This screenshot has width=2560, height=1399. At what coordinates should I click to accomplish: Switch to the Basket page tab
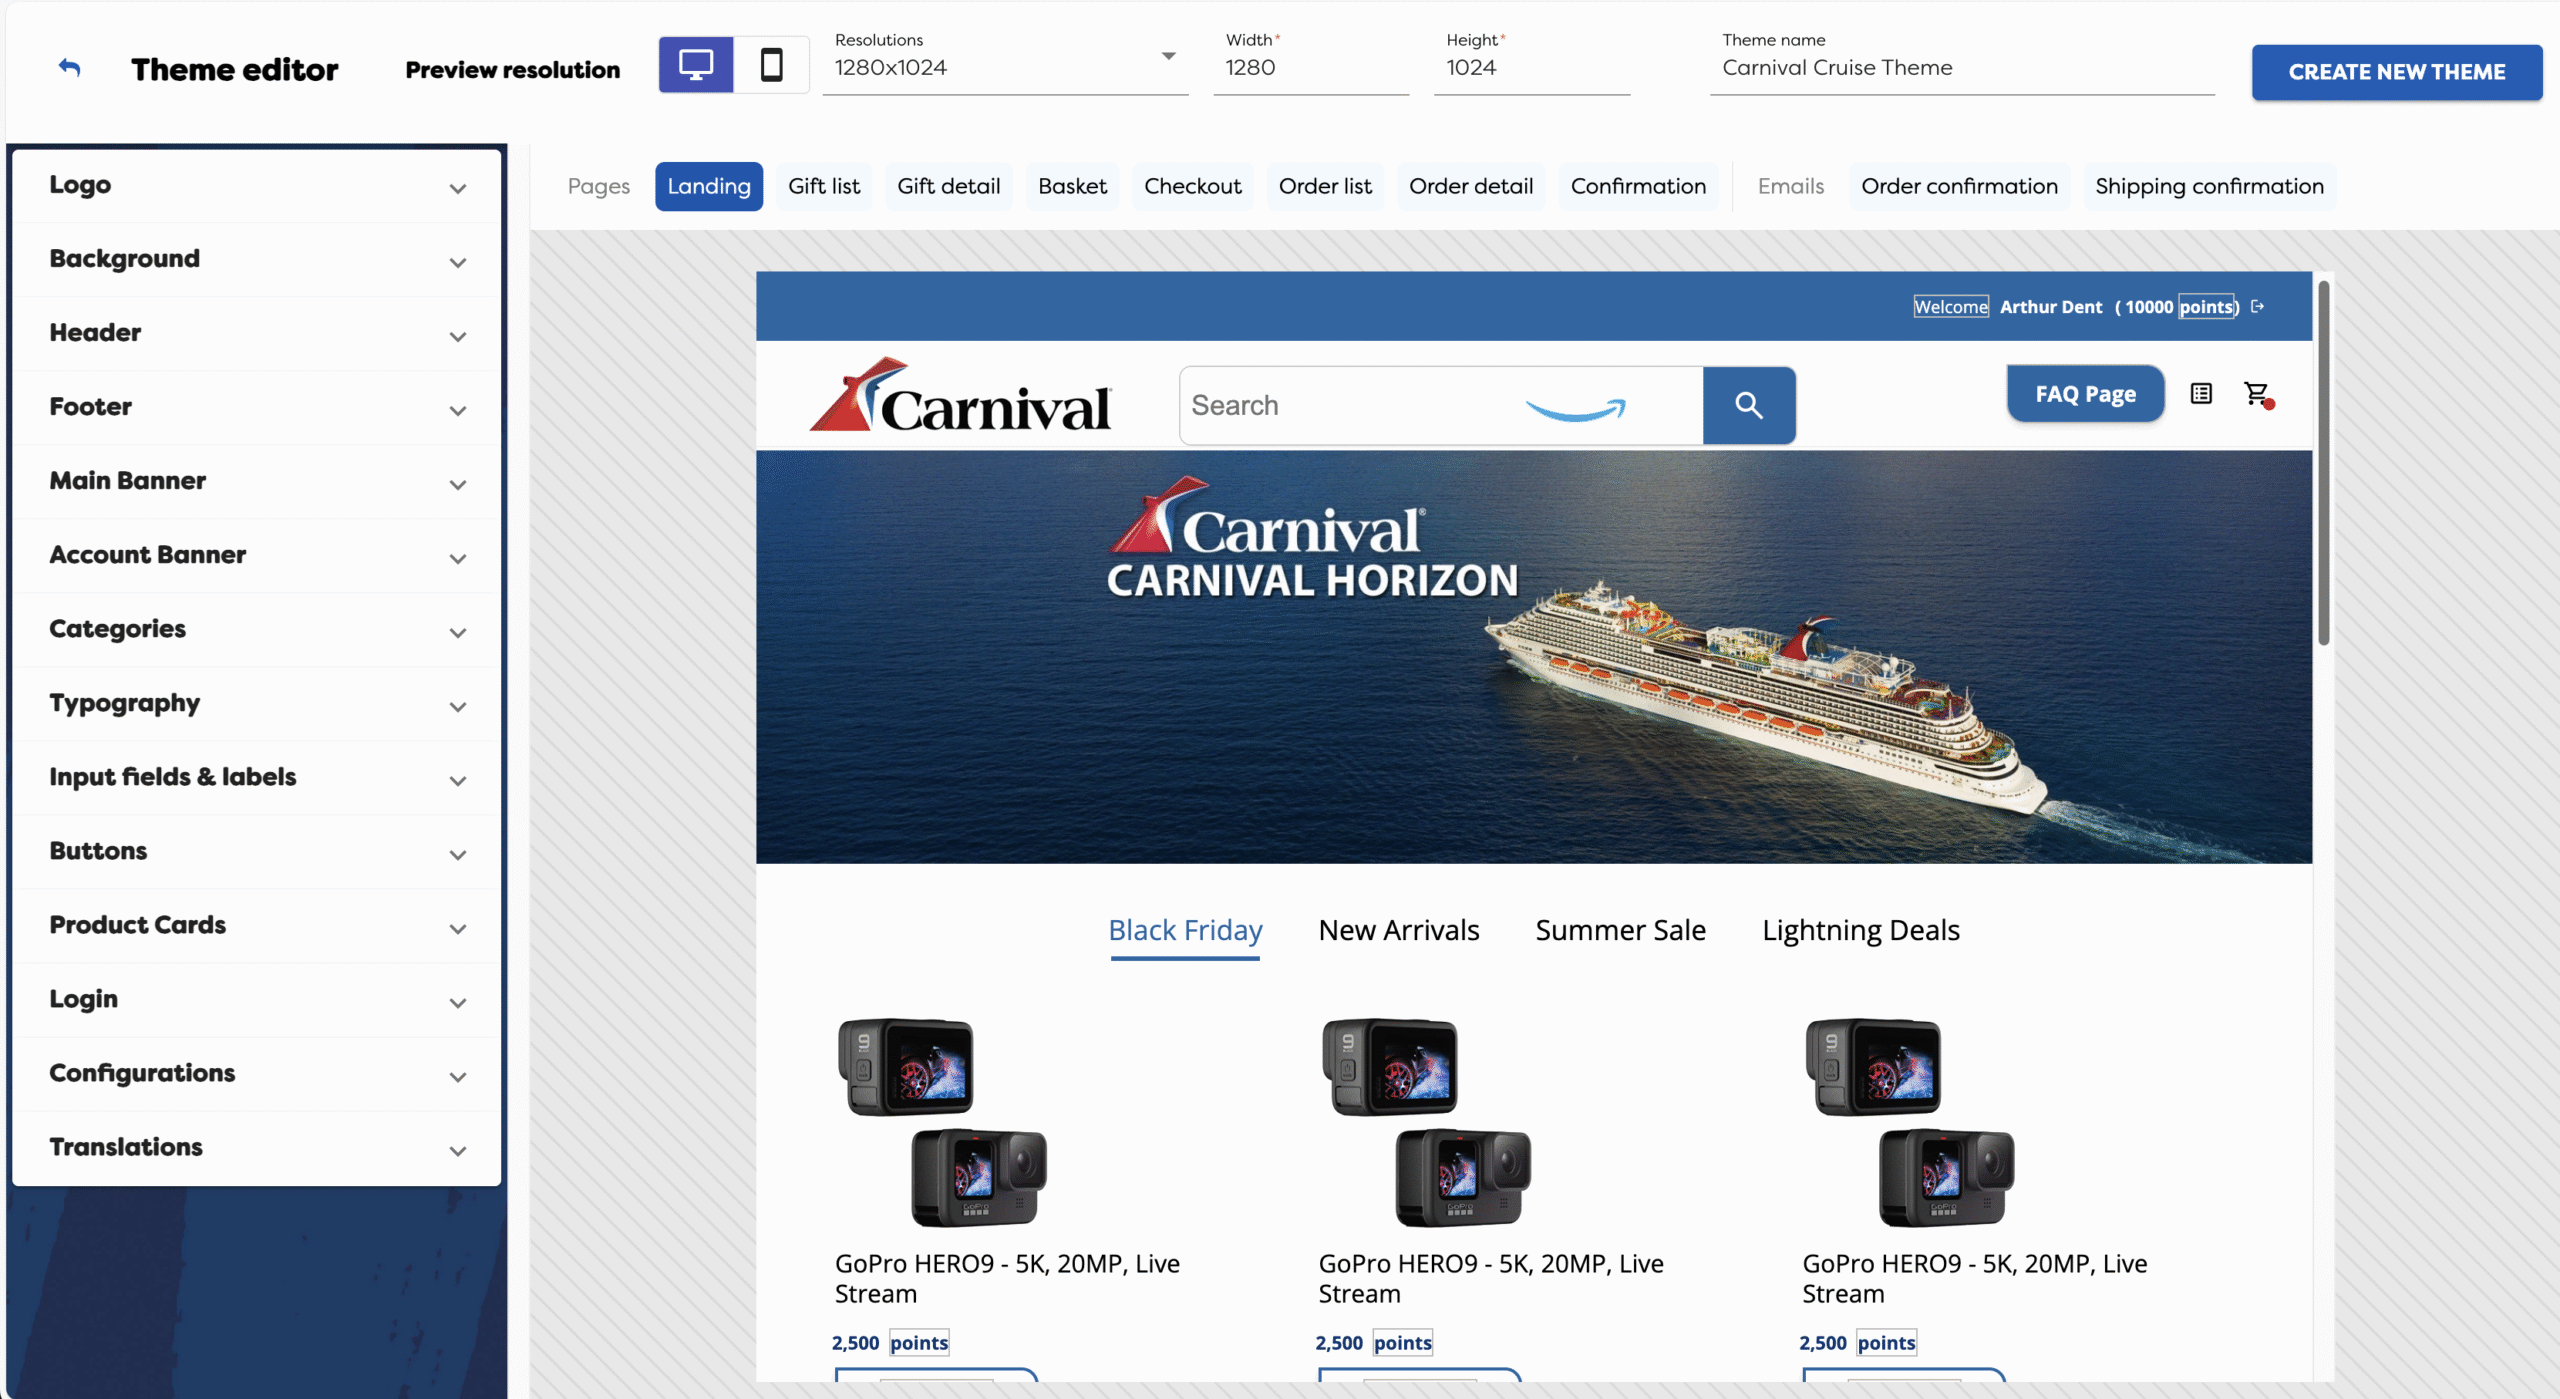tap(1072, 186)
